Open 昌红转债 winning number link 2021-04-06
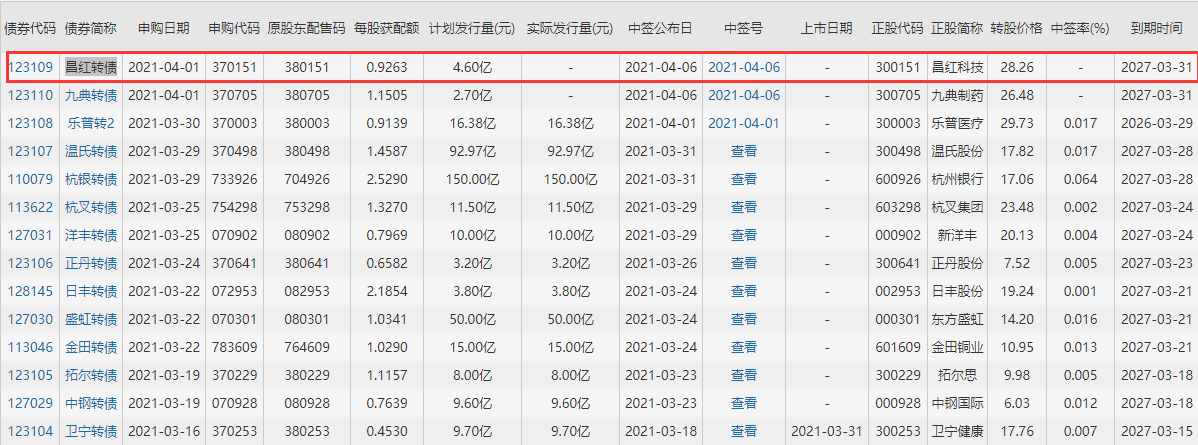Screen dimensions: 1198x445 click(744, 67)
